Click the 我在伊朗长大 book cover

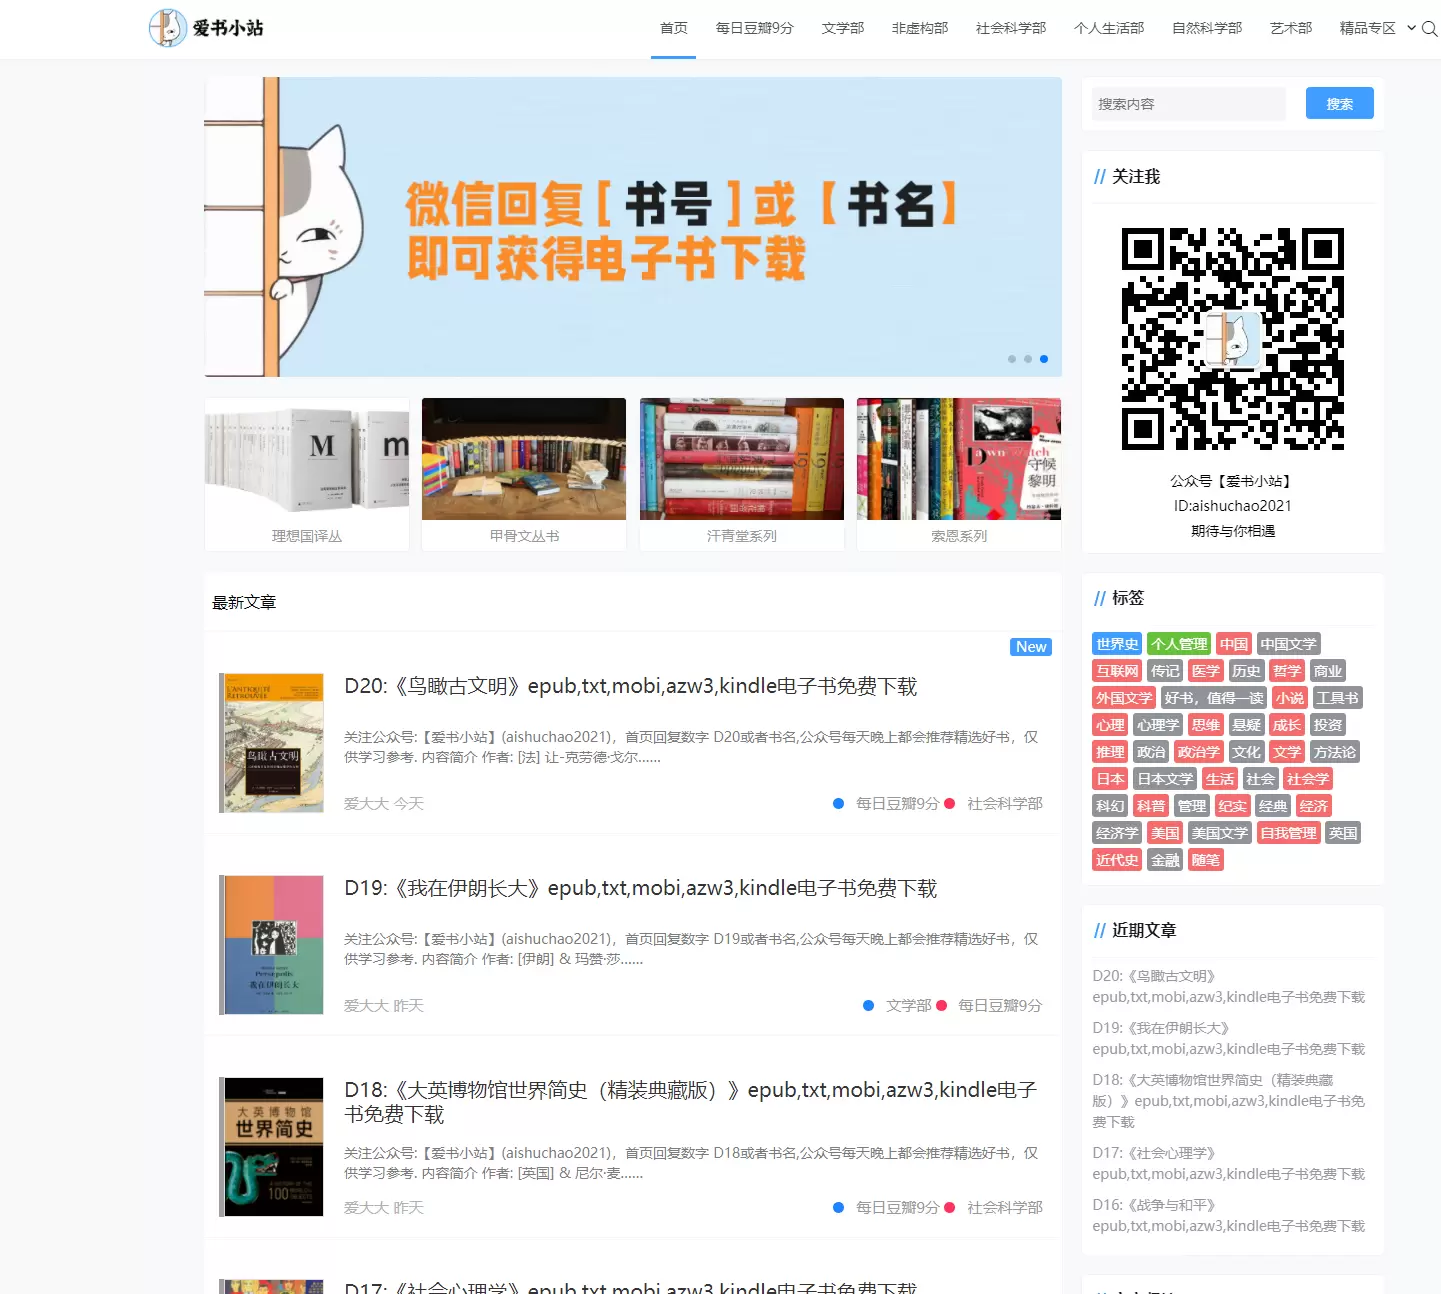click(x=272, y=945)
